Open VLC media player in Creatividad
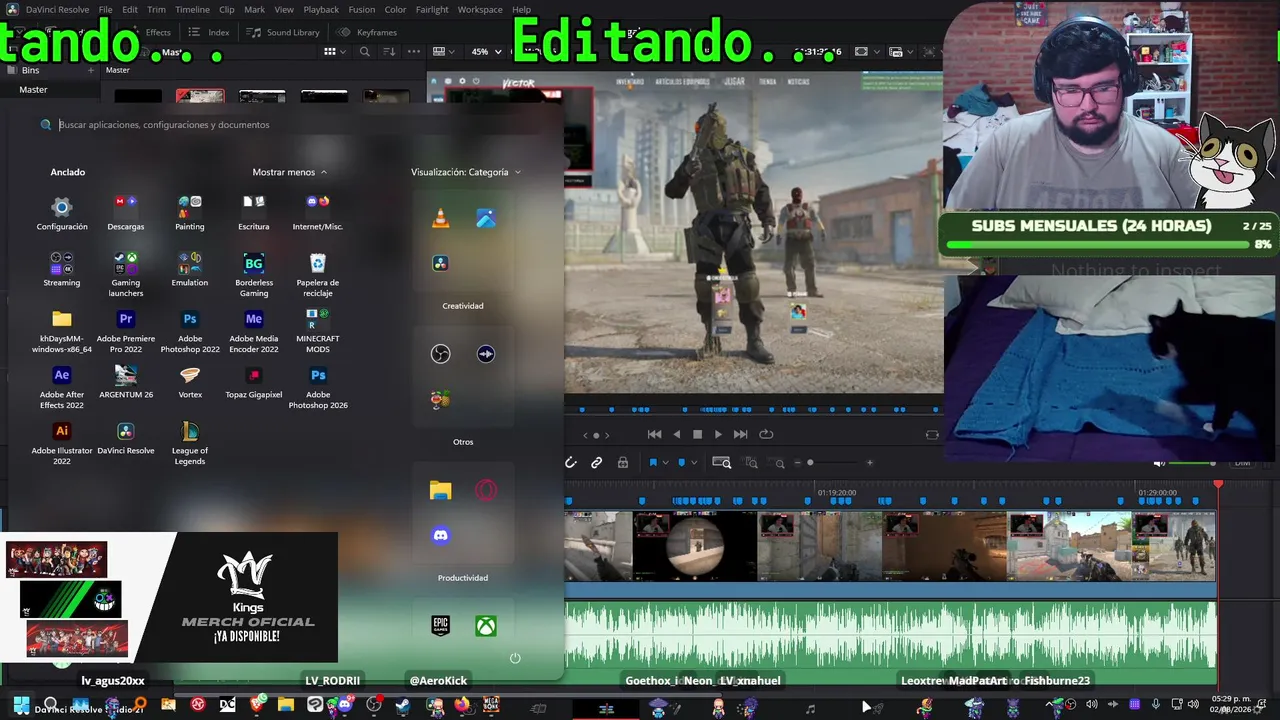1280x720 pixels. point(441,218)
